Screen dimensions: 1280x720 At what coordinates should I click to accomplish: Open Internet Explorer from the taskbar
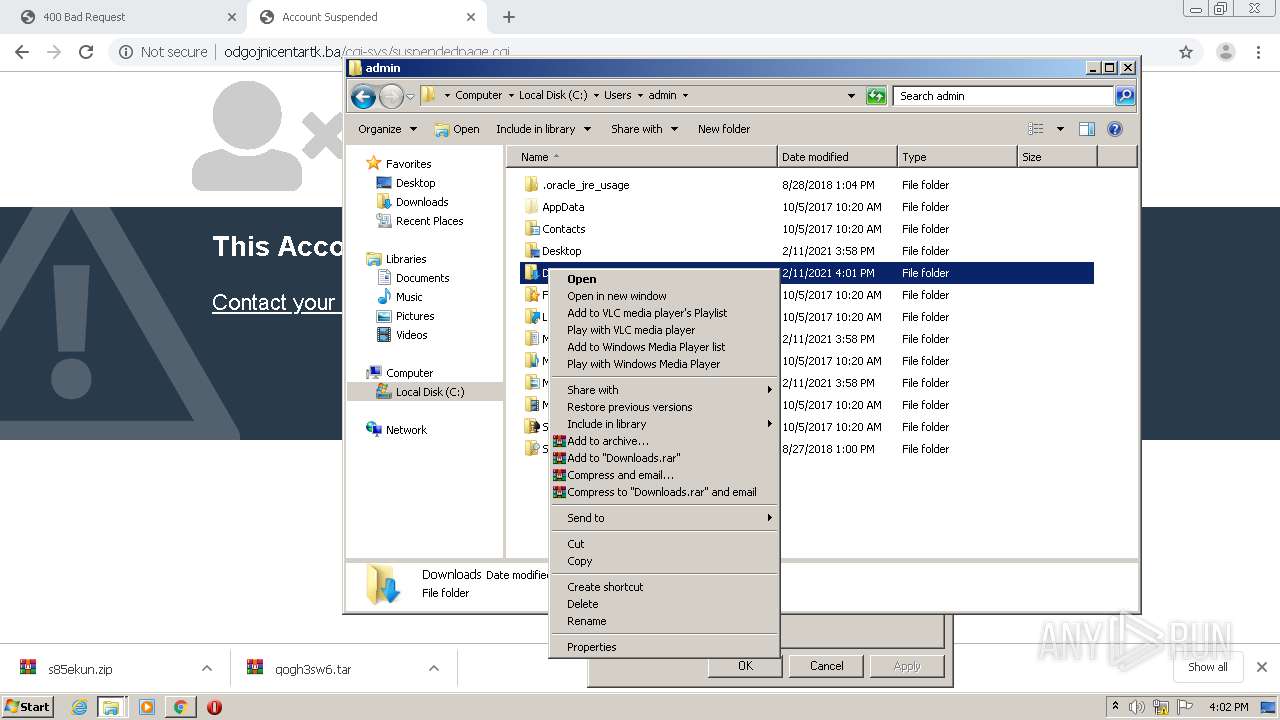(x=79, y=707)
